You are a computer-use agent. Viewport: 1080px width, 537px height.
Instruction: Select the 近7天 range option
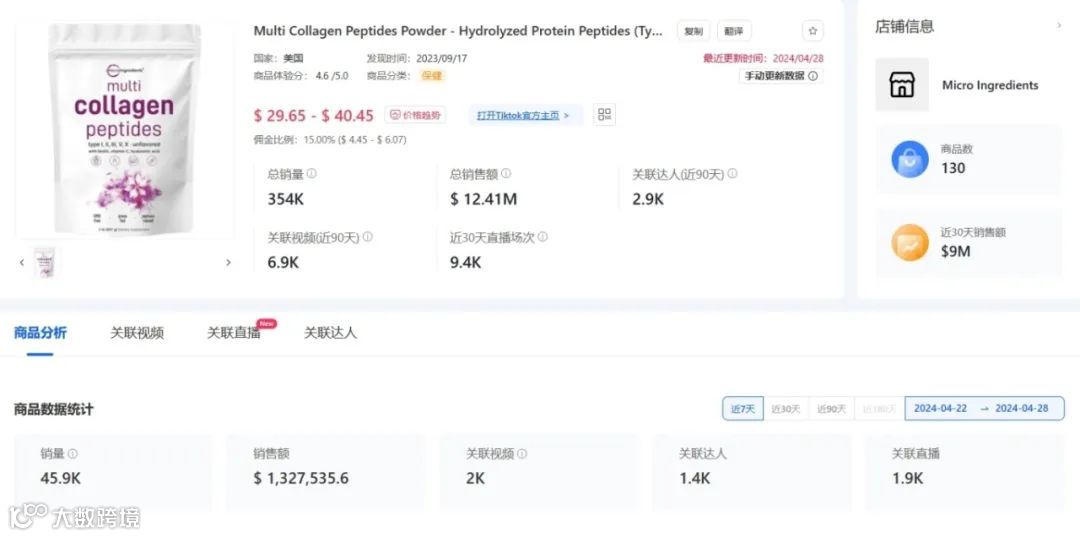[x=742, y=409]
